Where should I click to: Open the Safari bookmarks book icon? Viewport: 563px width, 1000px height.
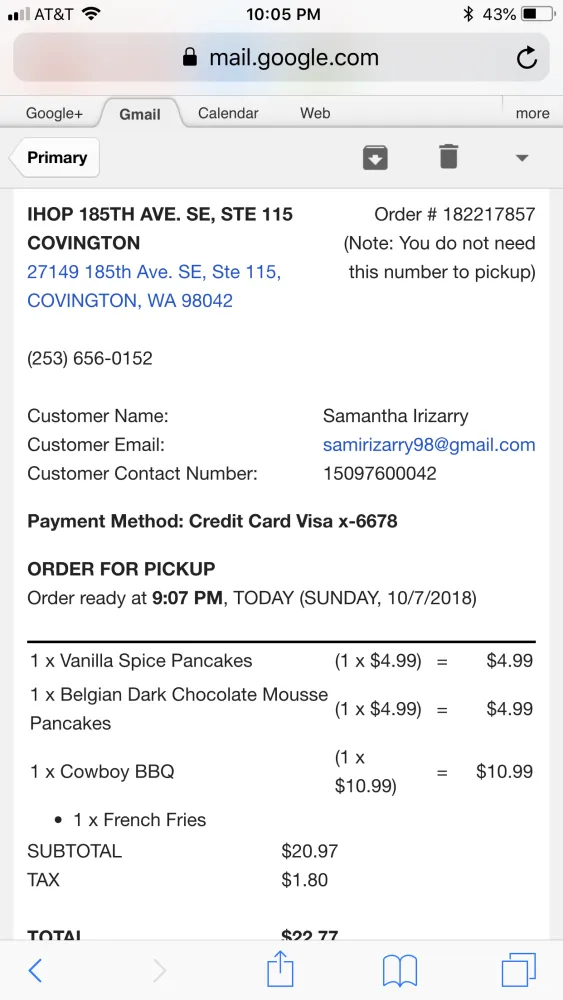pyautogui.click(x=400, y=971)
